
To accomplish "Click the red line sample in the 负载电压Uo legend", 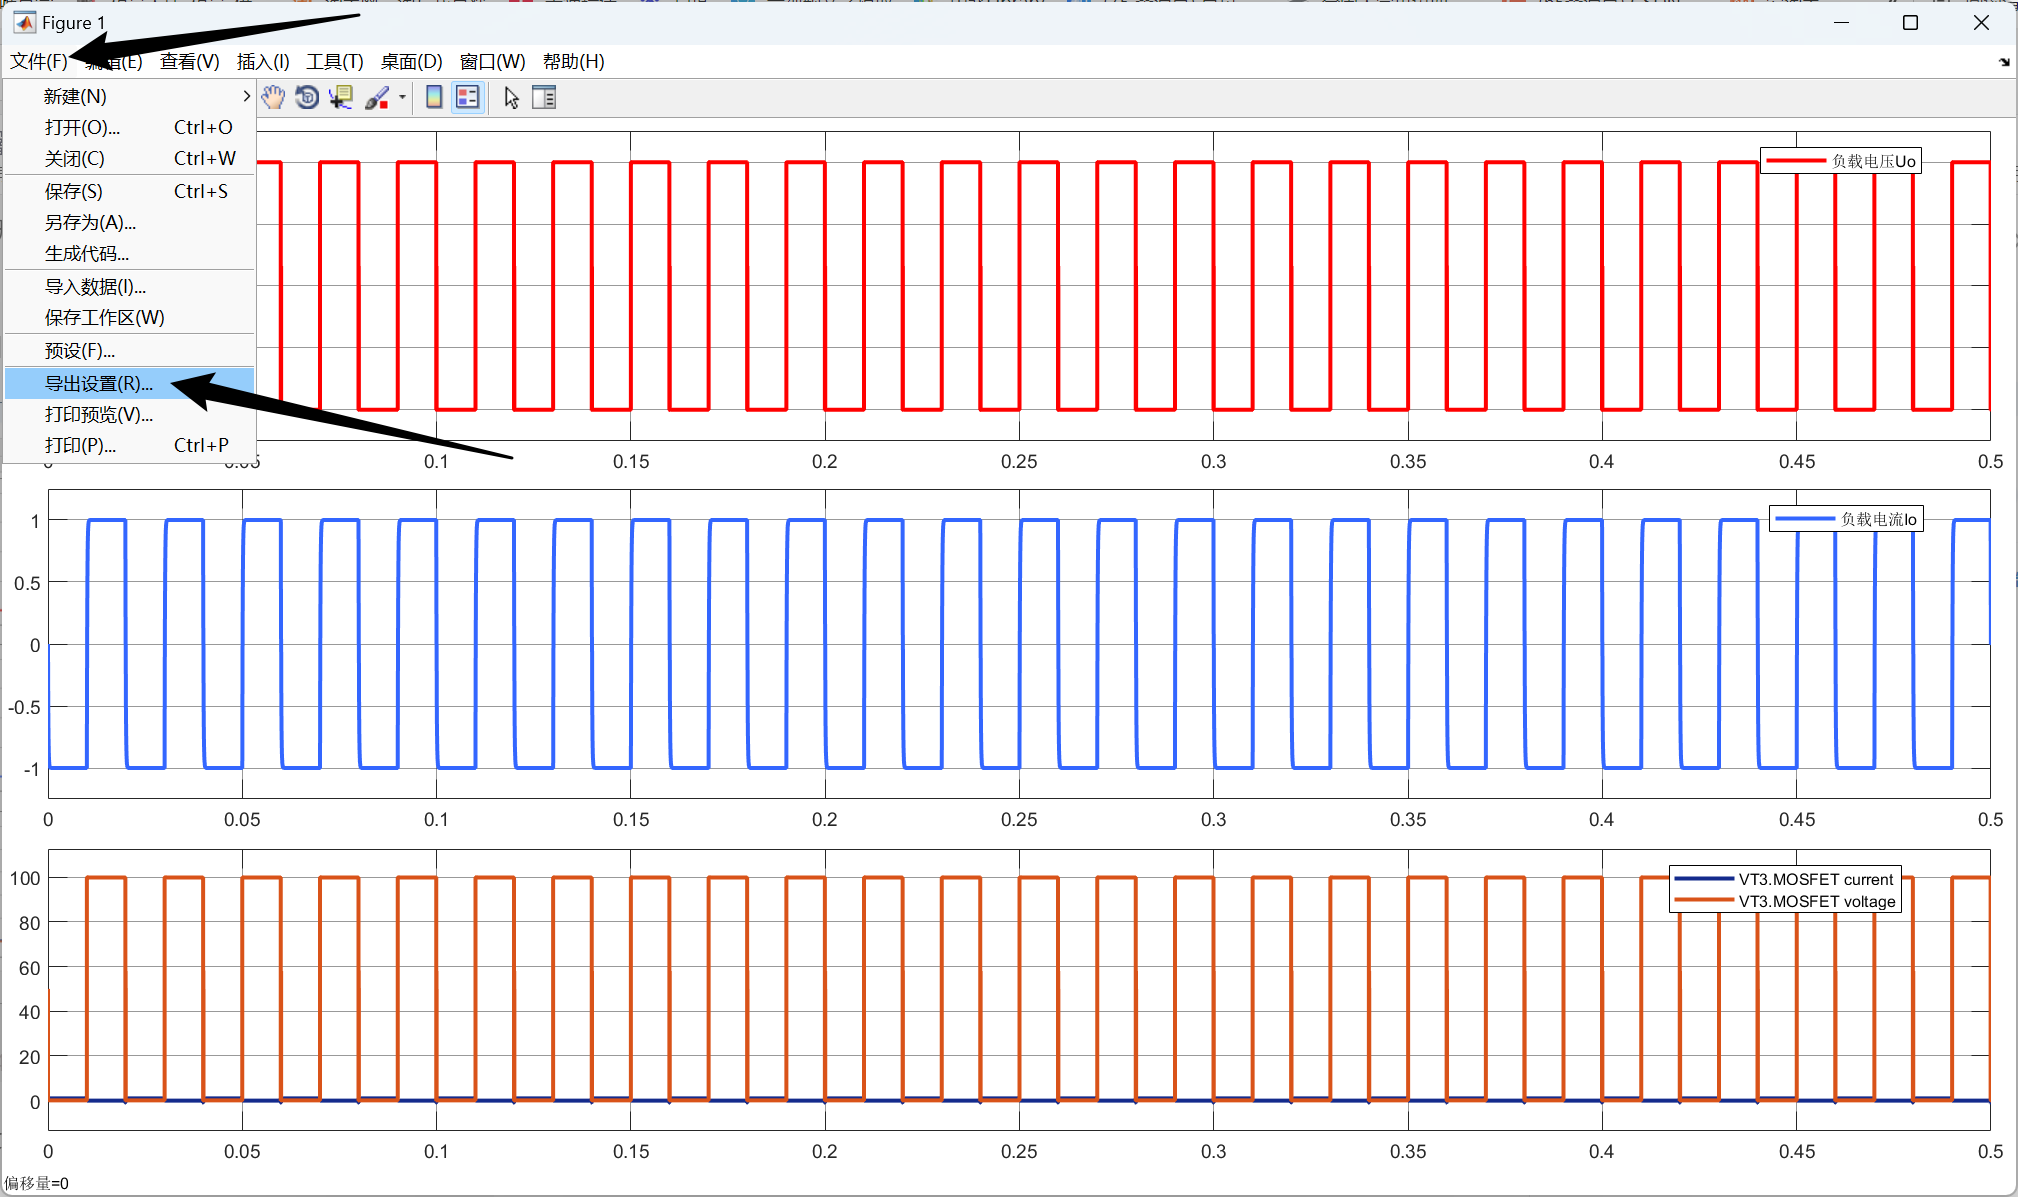I will [x=1796, y=161].
